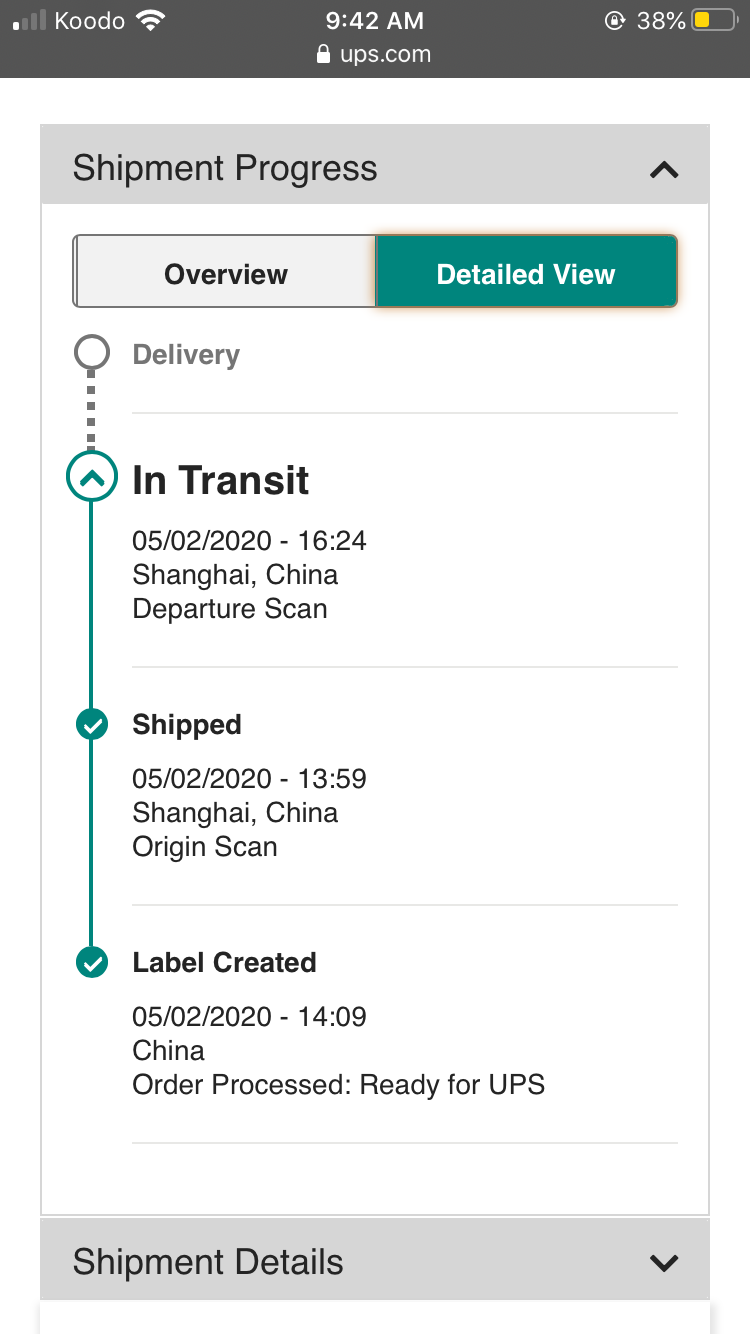
Task: Click the Label Created checkmark icon
Action: [91, 963]
